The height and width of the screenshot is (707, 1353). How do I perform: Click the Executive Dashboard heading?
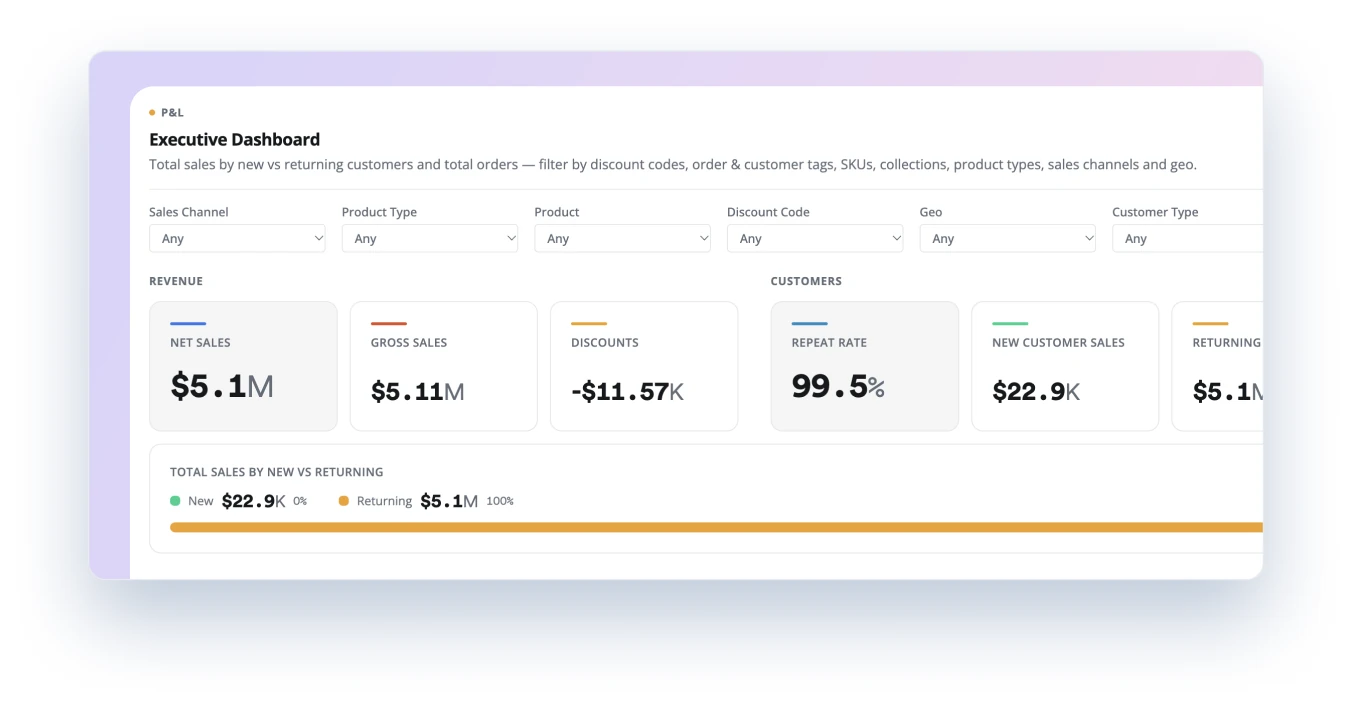pyautogui.click(x=235, y=139)
